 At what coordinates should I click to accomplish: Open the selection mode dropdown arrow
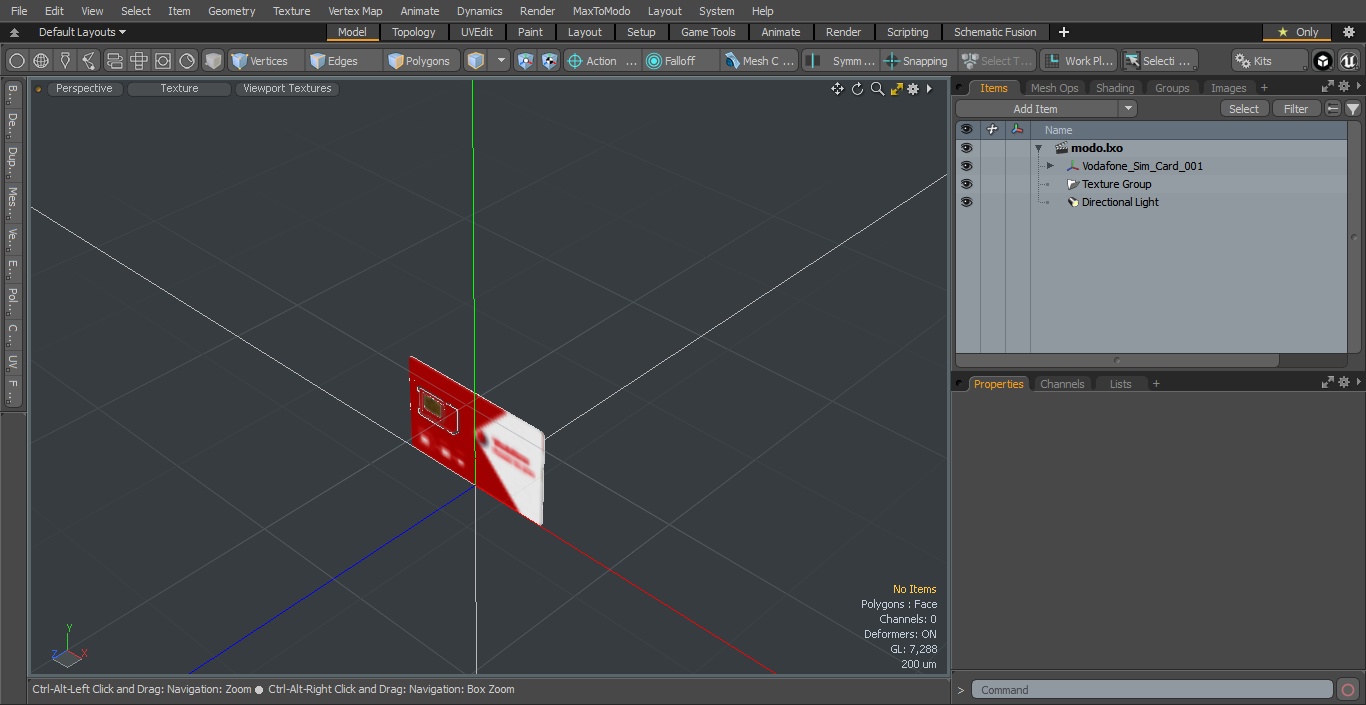click(x=502, y=61)
